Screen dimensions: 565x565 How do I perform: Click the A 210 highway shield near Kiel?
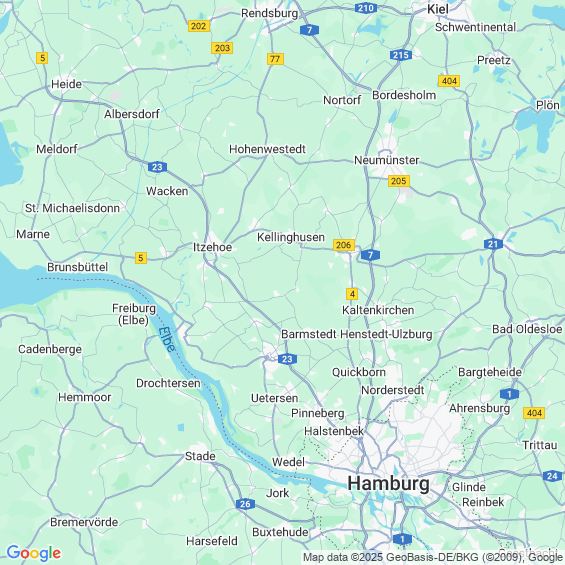[365, 8]
